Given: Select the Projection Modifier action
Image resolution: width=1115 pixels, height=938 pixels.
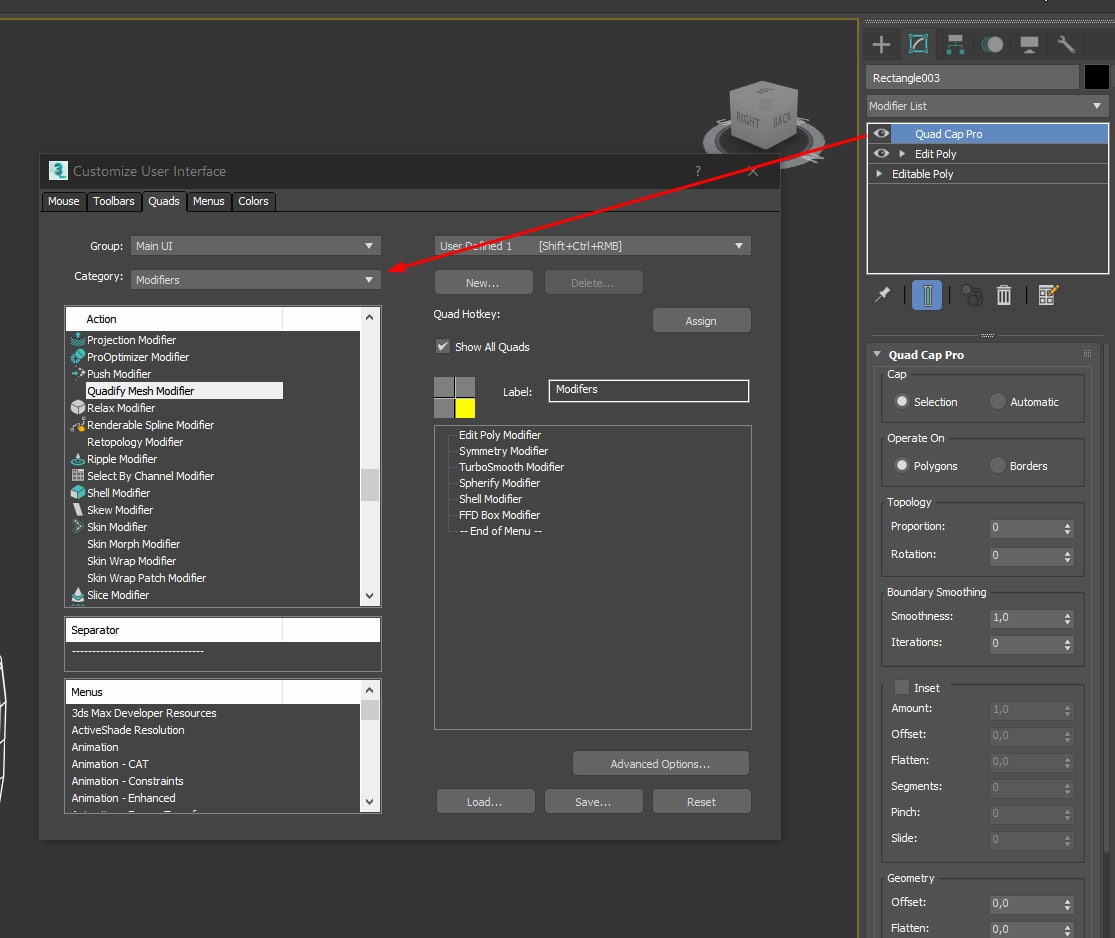Looking at the screenshot, I should click(132, 340).
